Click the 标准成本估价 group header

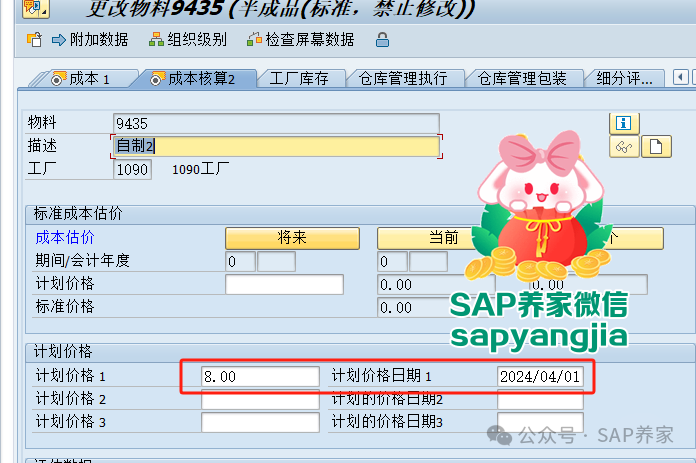(x=78, y=214)
